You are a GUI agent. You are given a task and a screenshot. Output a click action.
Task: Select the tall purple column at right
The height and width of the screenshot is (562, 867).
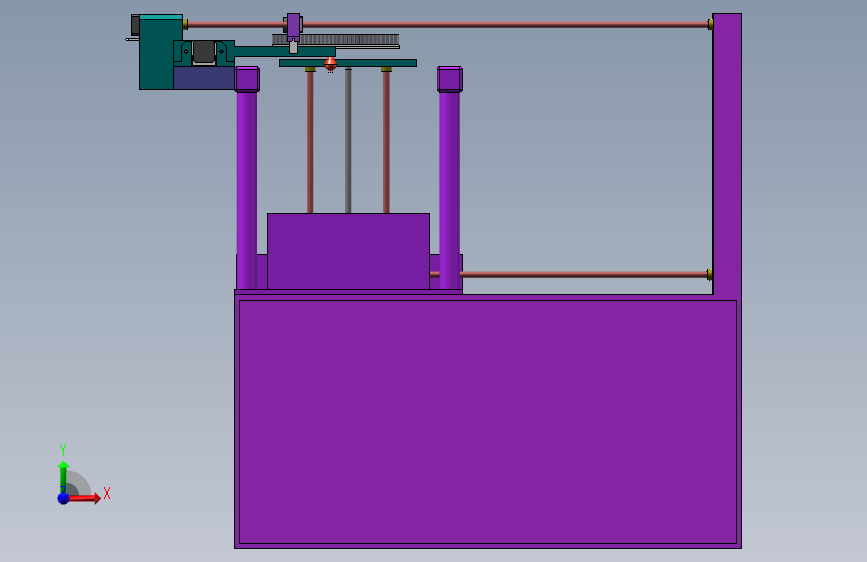(x=727, y=154)
